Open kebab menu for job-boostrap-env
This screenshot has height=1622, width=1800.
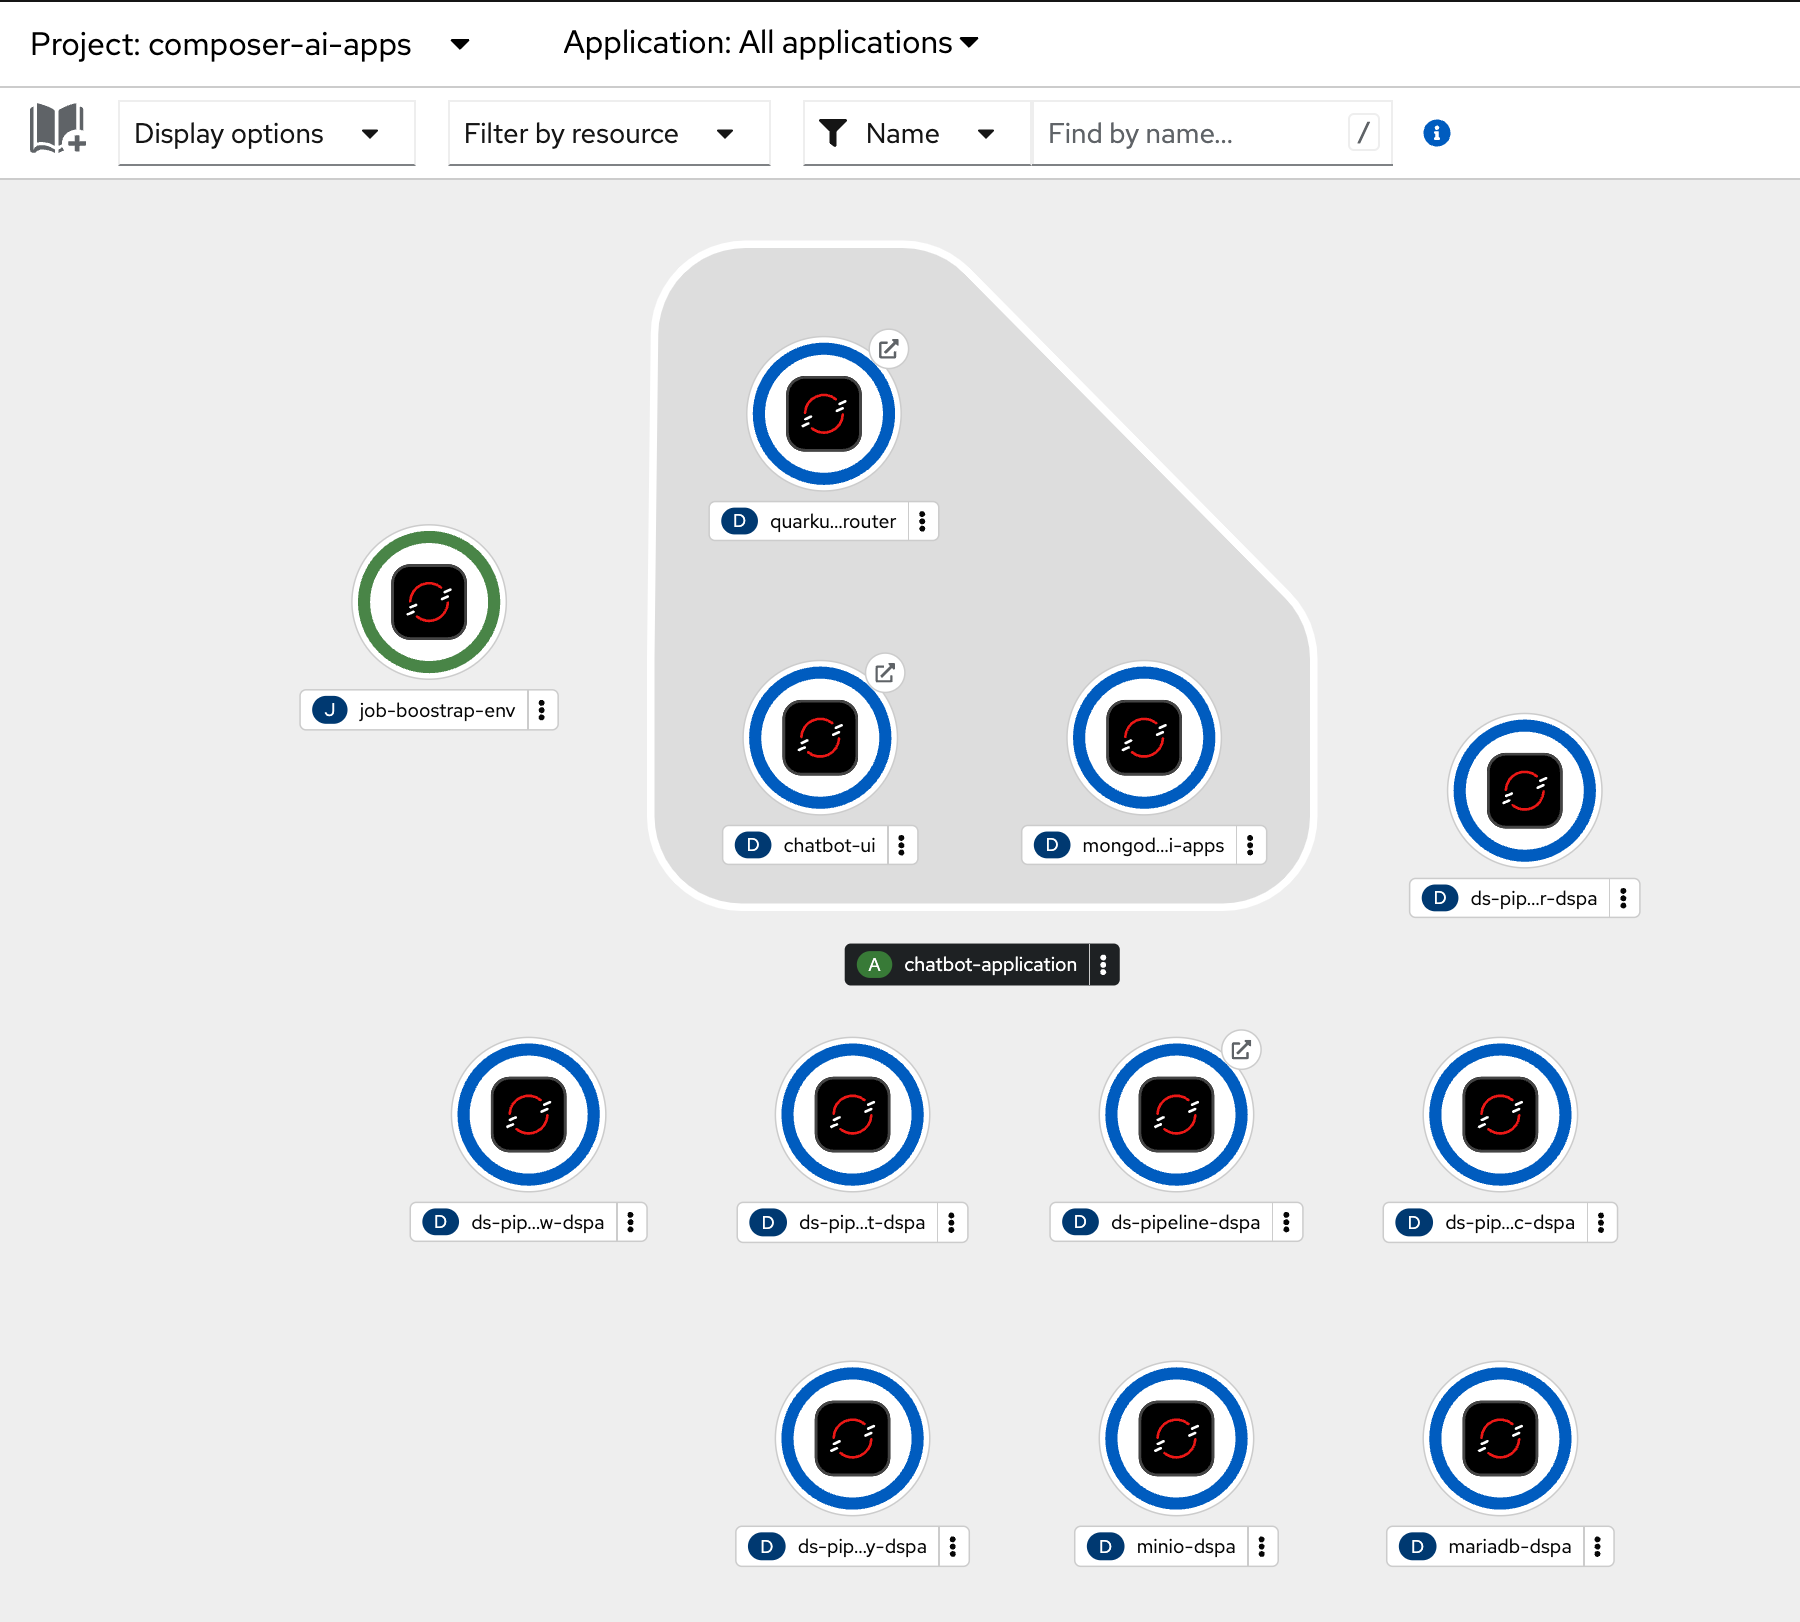tap(542, 710)
